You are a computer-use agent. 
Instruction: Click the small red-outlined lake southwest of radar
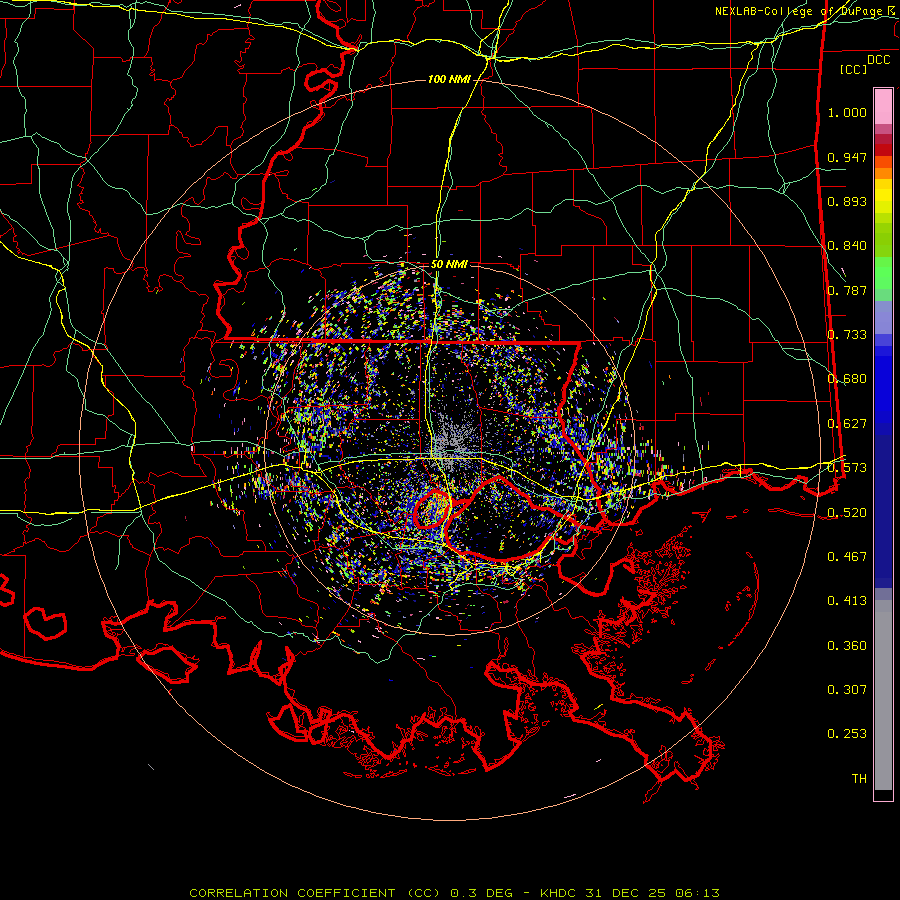[x=432, y=509]
